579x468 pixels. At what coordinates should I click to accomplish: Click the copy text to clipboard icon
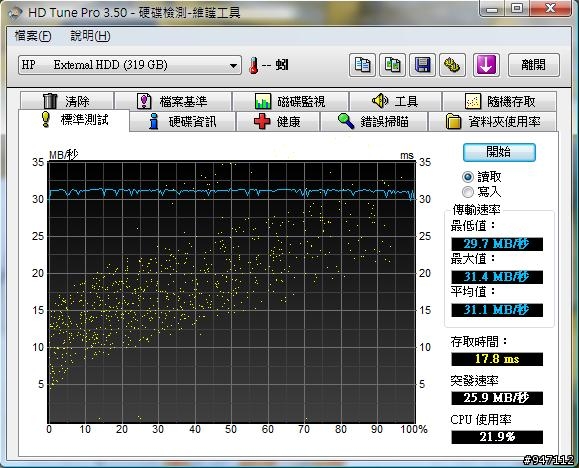pyautogui.click(x=363, y=65)
